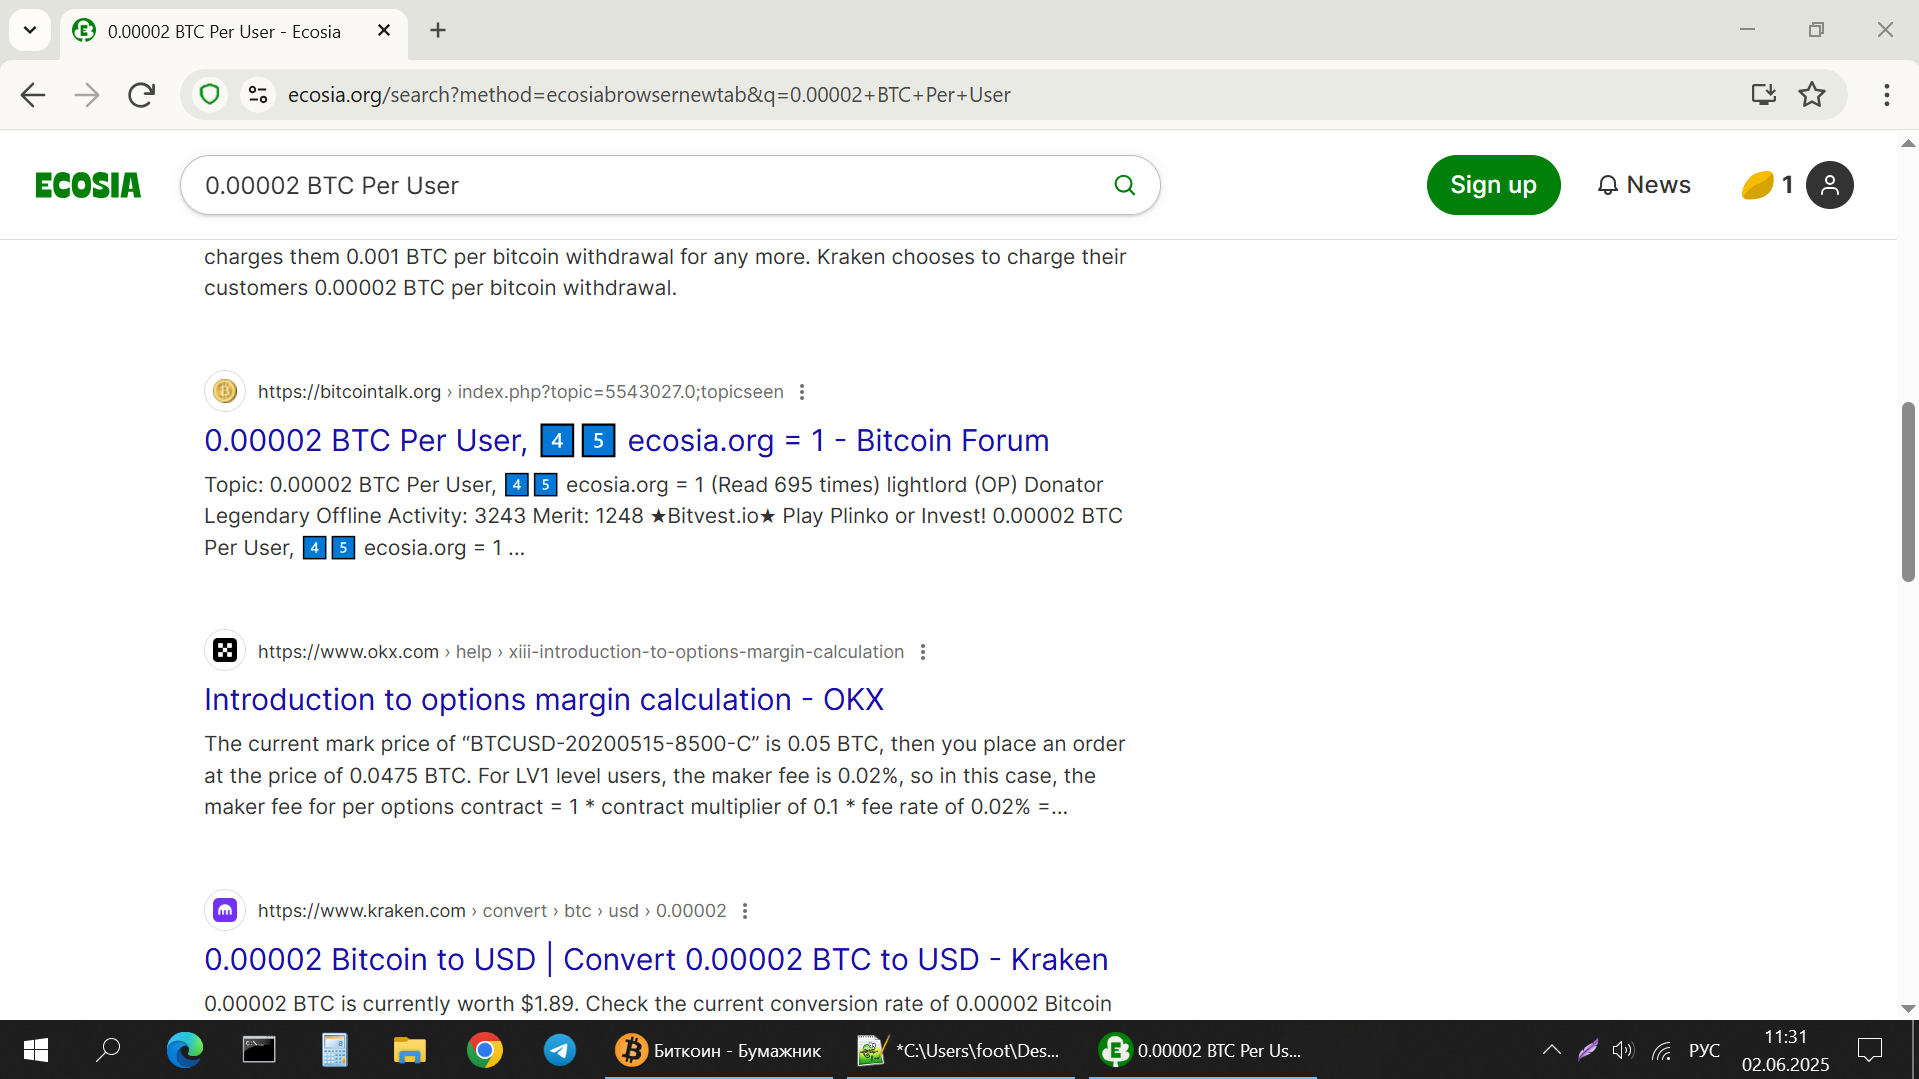This screenshot has width=1919, height=1079.
Task: Open Telegram from the taskbar
Action: coord(560,1050)
